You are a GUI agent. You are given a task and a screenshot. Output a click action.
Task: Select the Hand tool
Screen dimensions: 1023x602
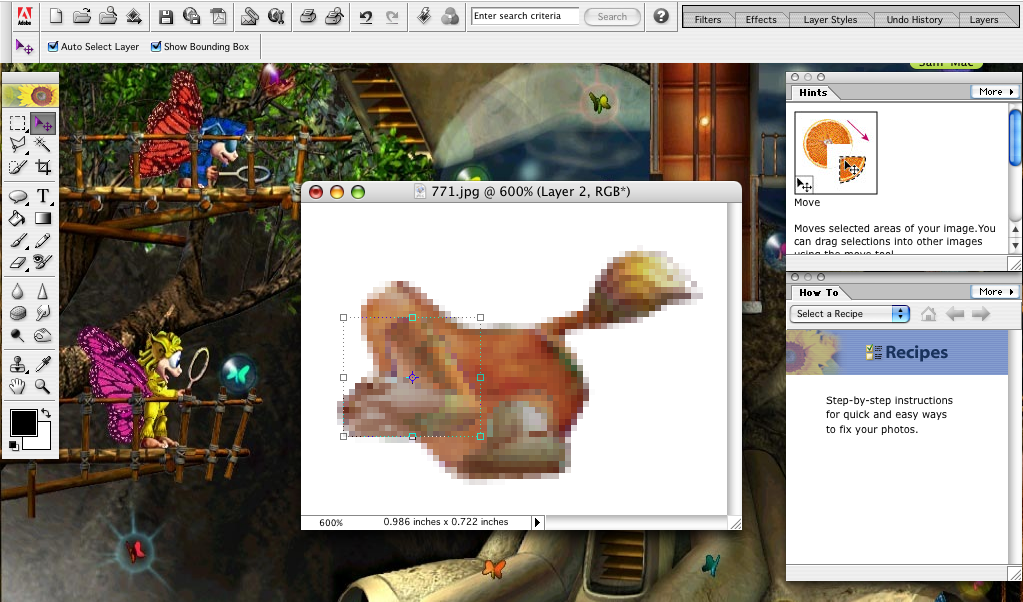[18, 386]
